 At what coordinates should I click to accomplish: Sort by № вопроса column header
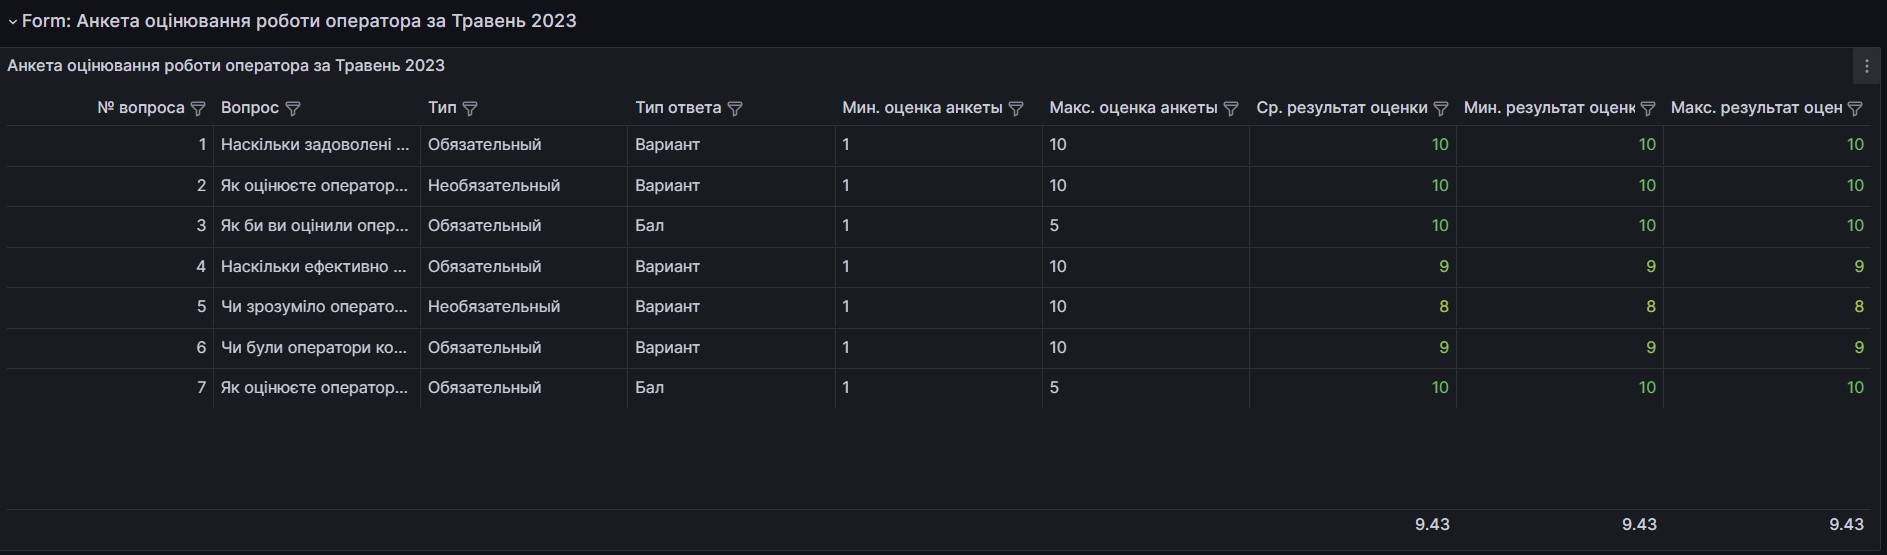(x=141, y=107)
